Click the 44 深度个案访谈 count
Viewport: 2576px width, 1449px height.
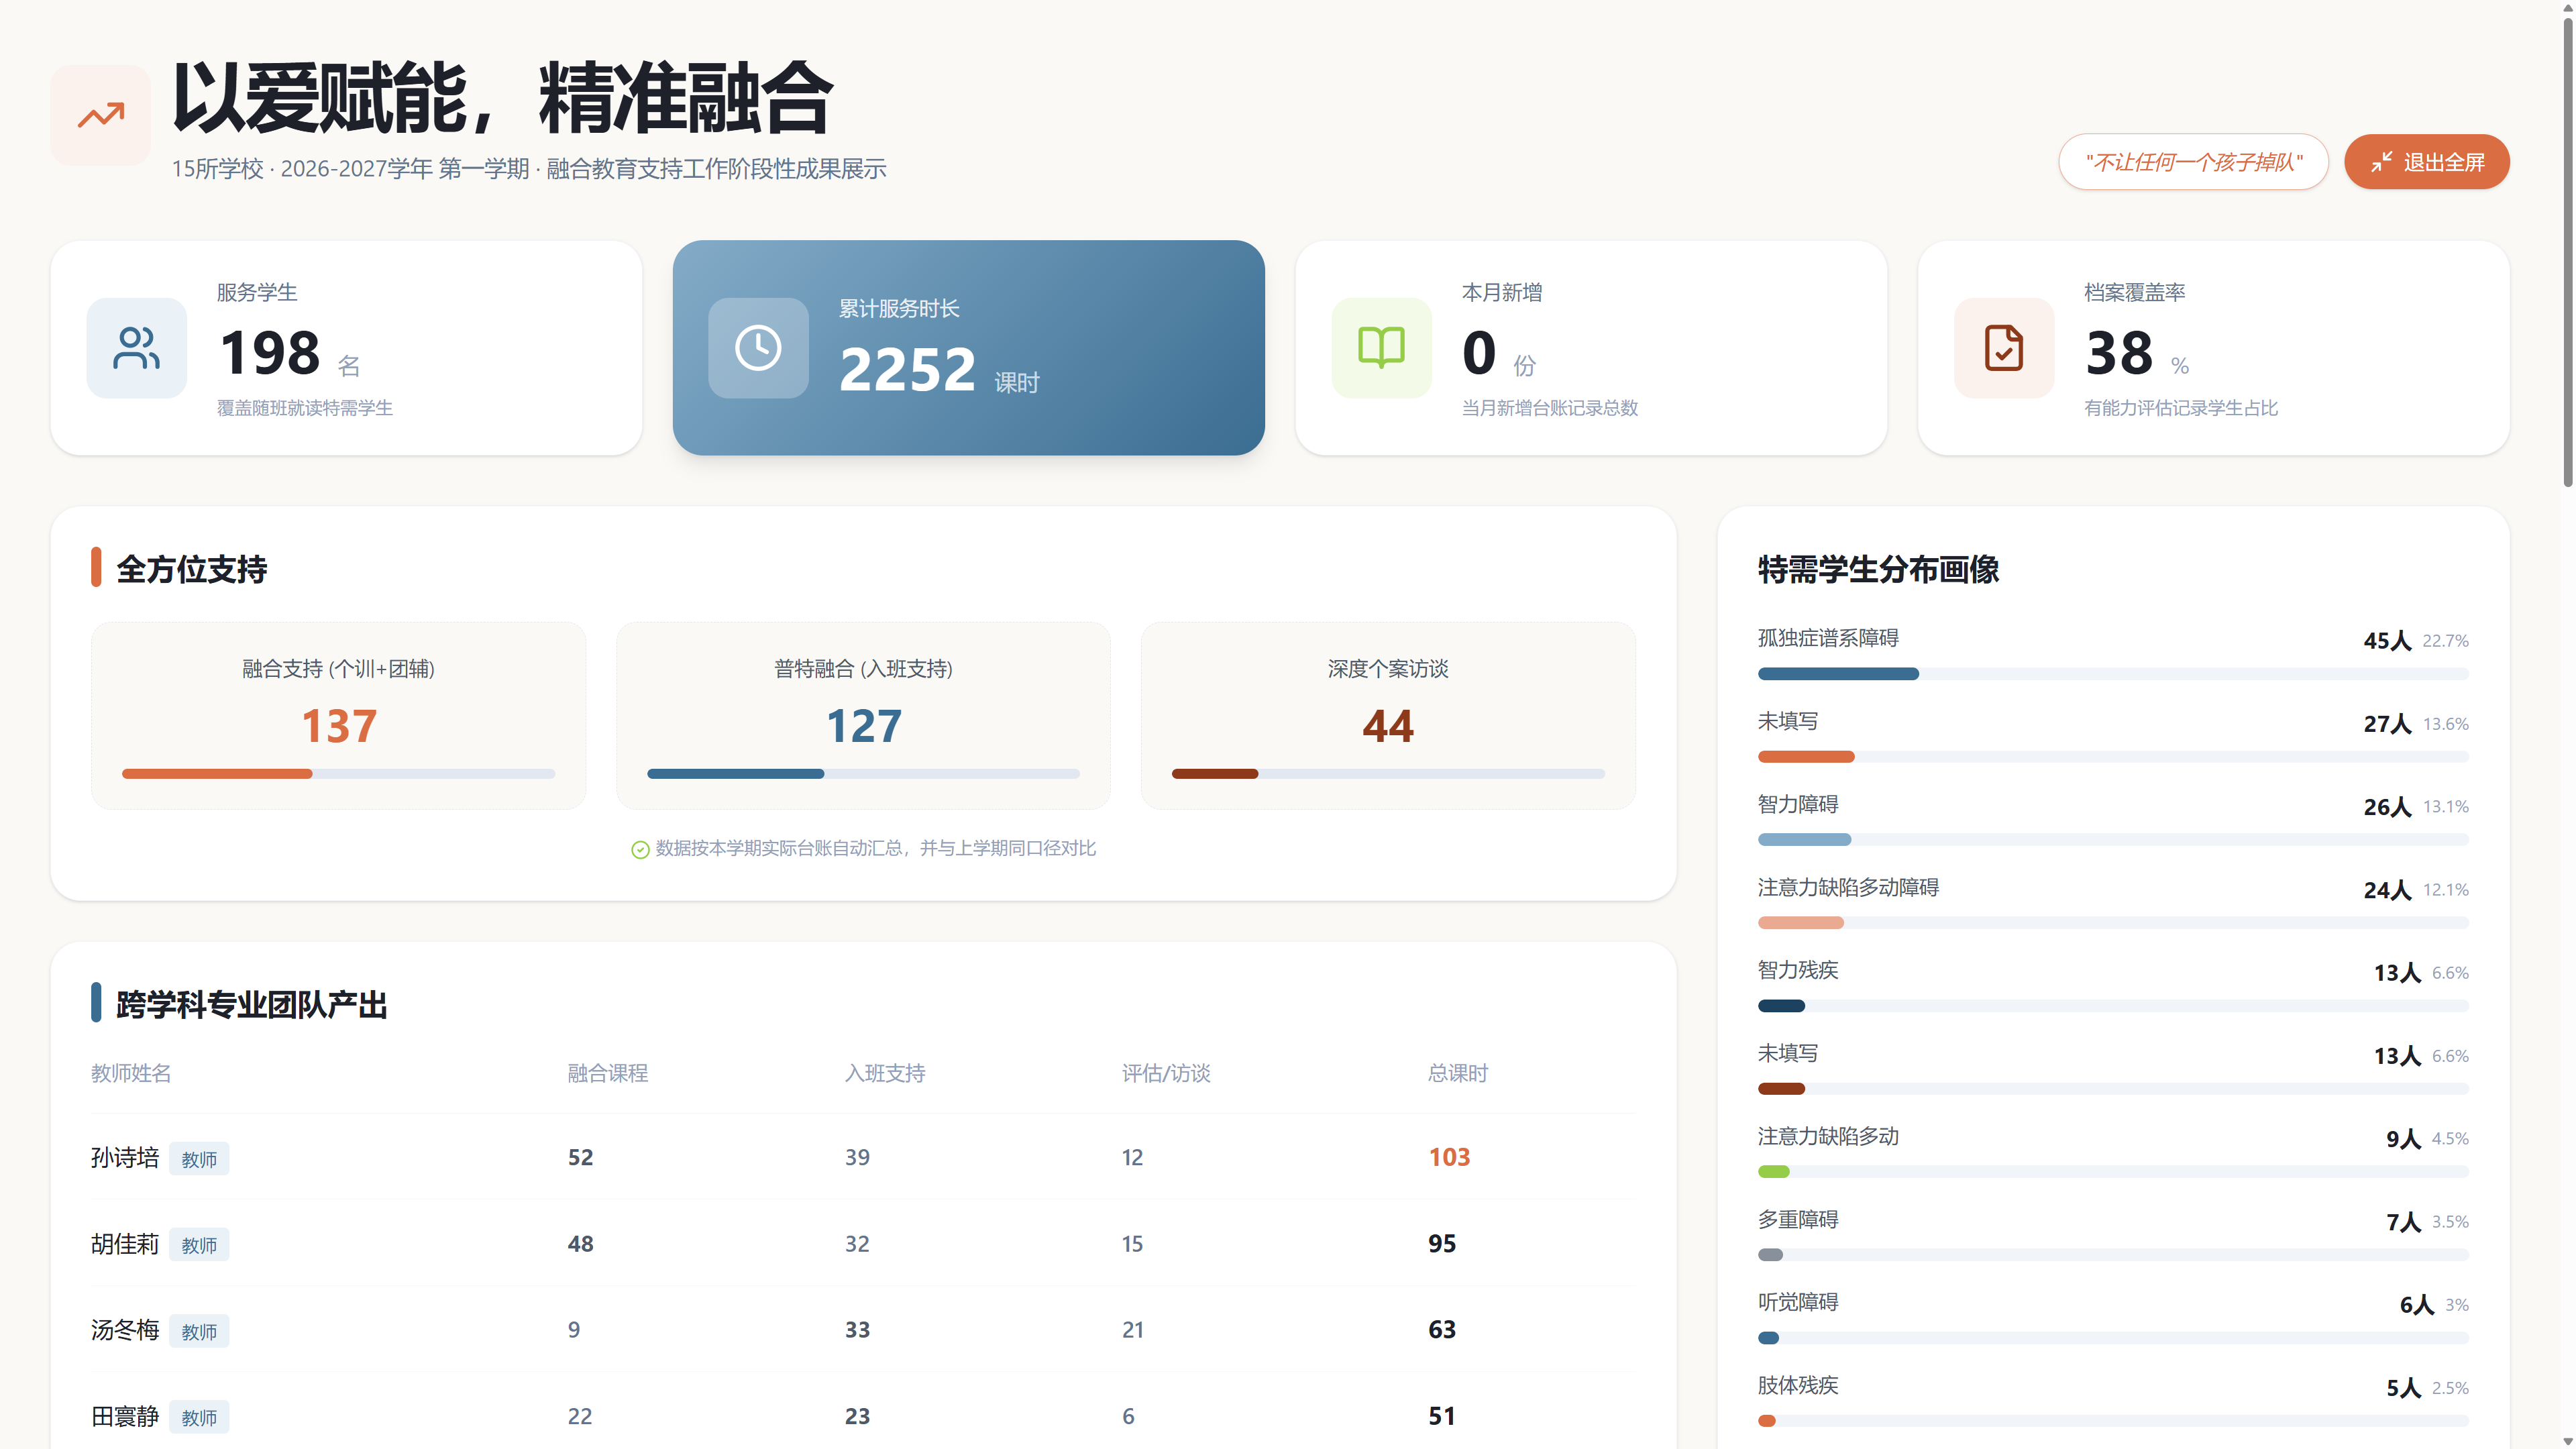1388,726
